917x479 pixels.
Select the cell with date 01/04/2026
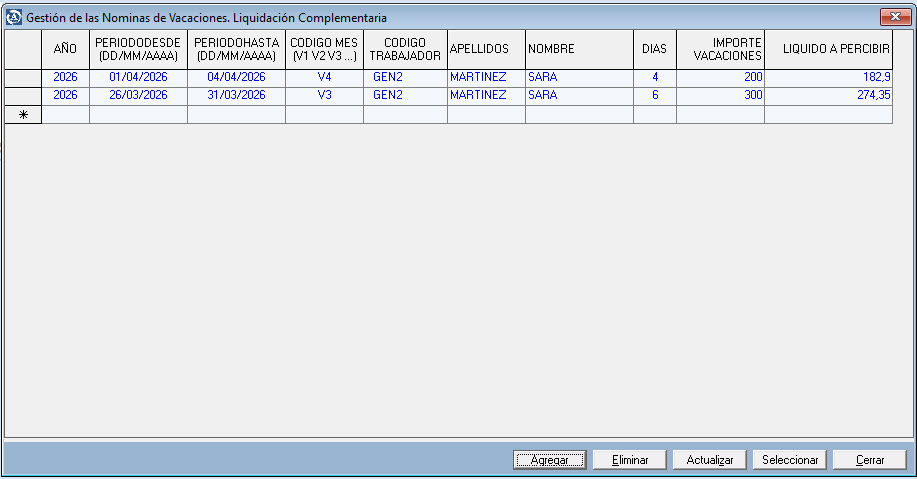[x=138, y=77]
